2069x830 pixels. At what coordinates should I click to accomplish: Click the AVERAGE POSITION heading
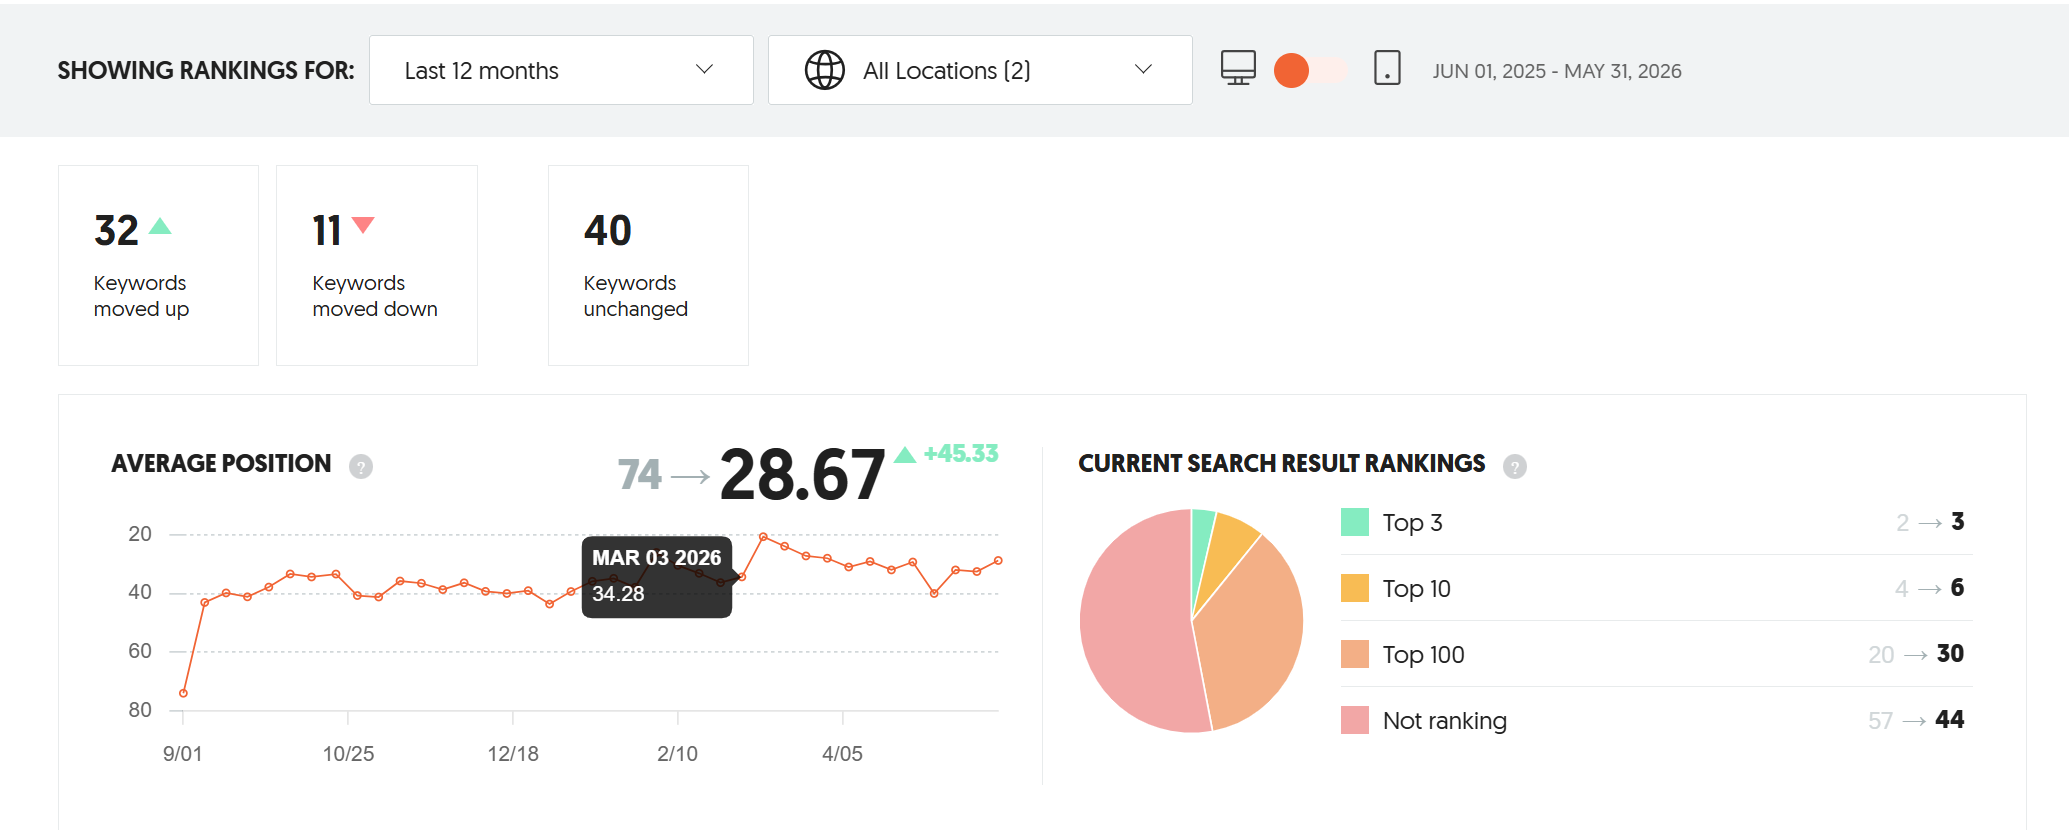[221, 464]
